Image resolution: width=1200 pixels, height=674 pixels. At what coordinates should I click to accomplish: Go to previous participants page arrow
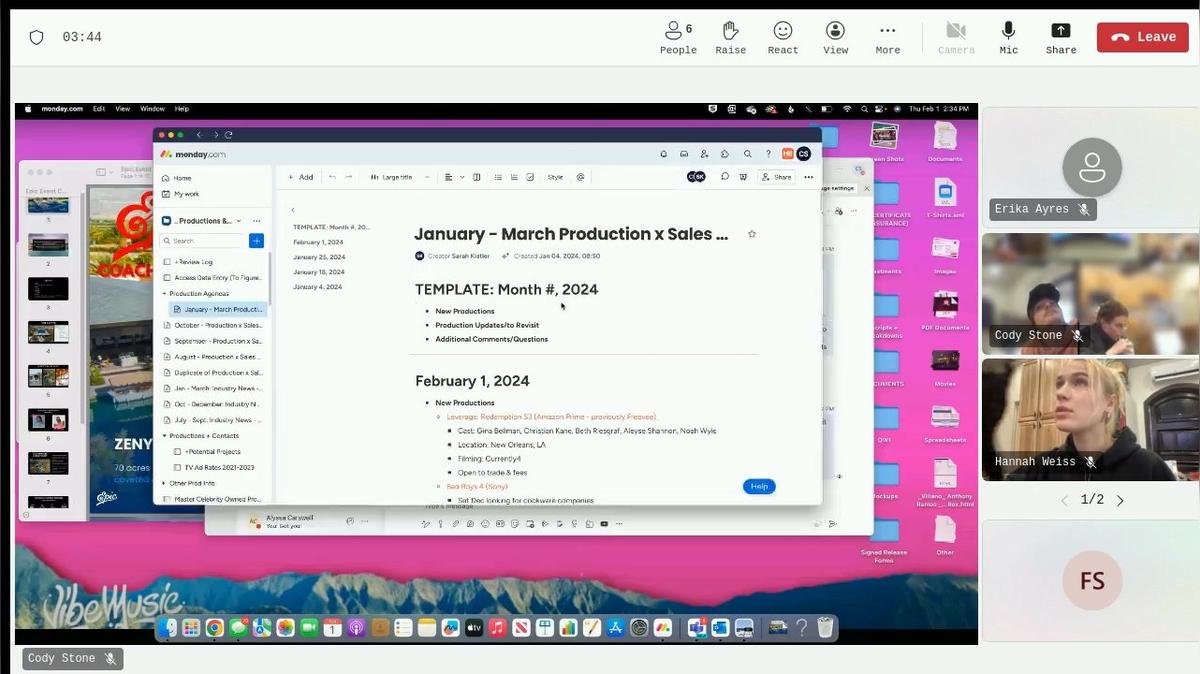tap(1064, 500)
